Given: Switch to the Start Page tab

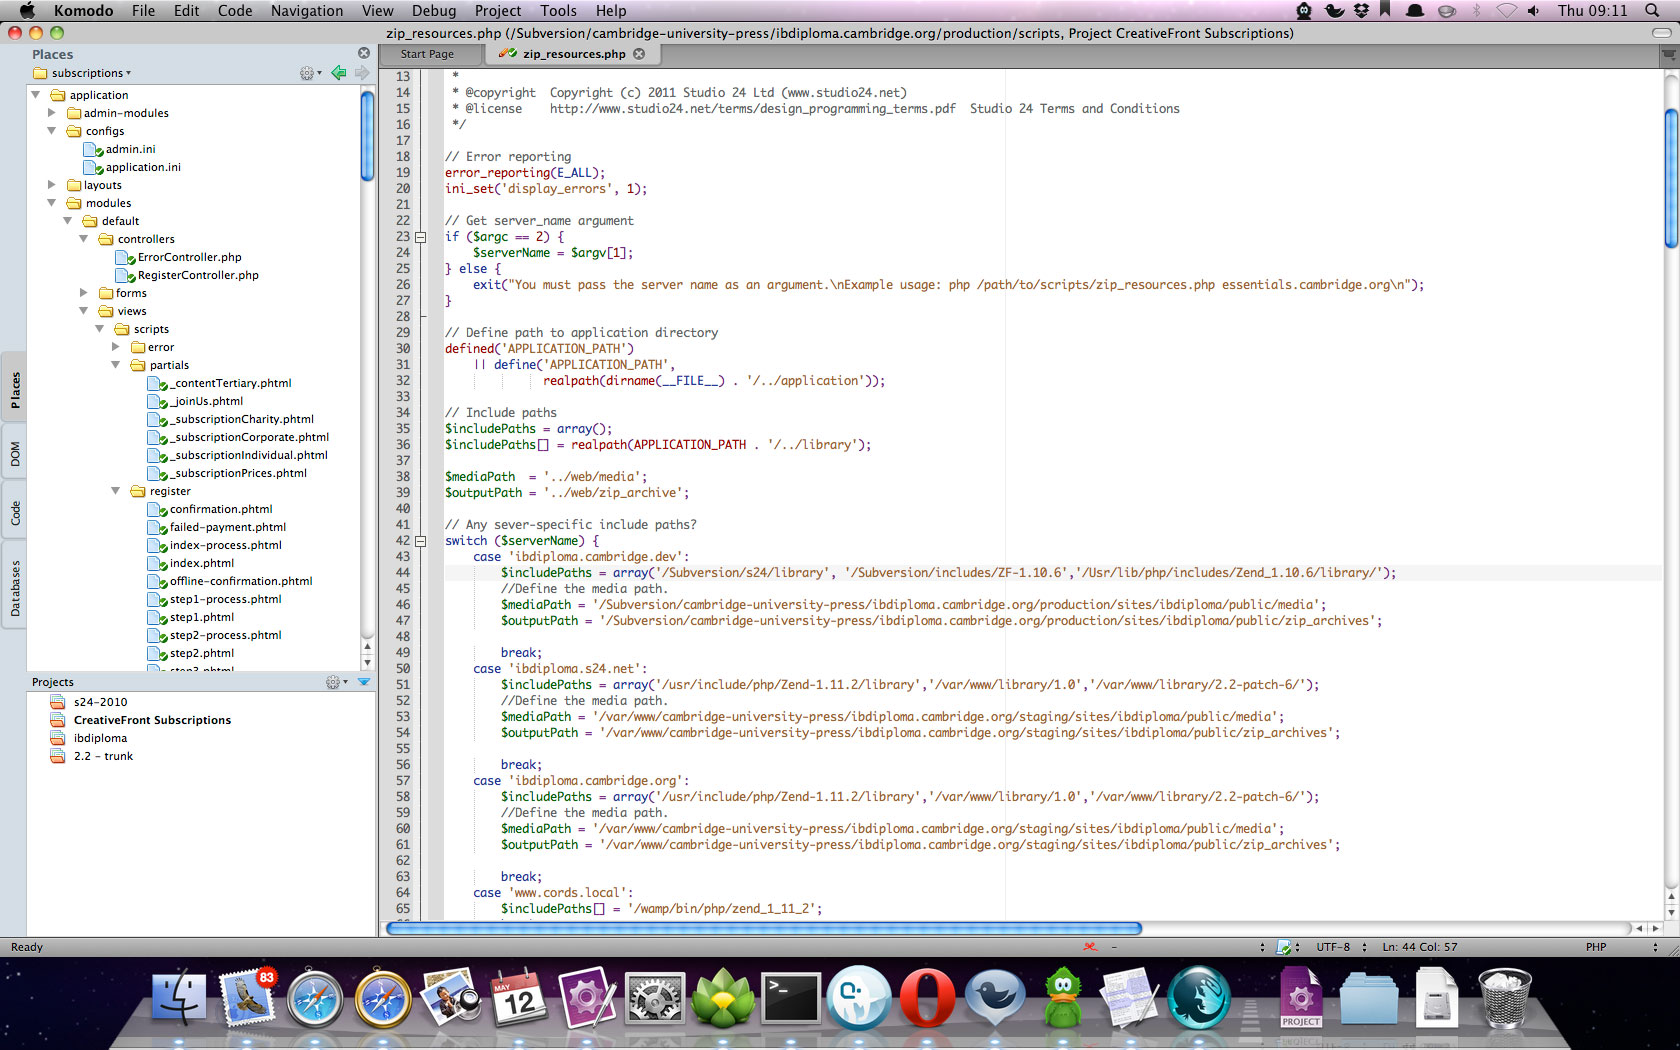Looking at the screenshot, I should click(x=427, y=54).
